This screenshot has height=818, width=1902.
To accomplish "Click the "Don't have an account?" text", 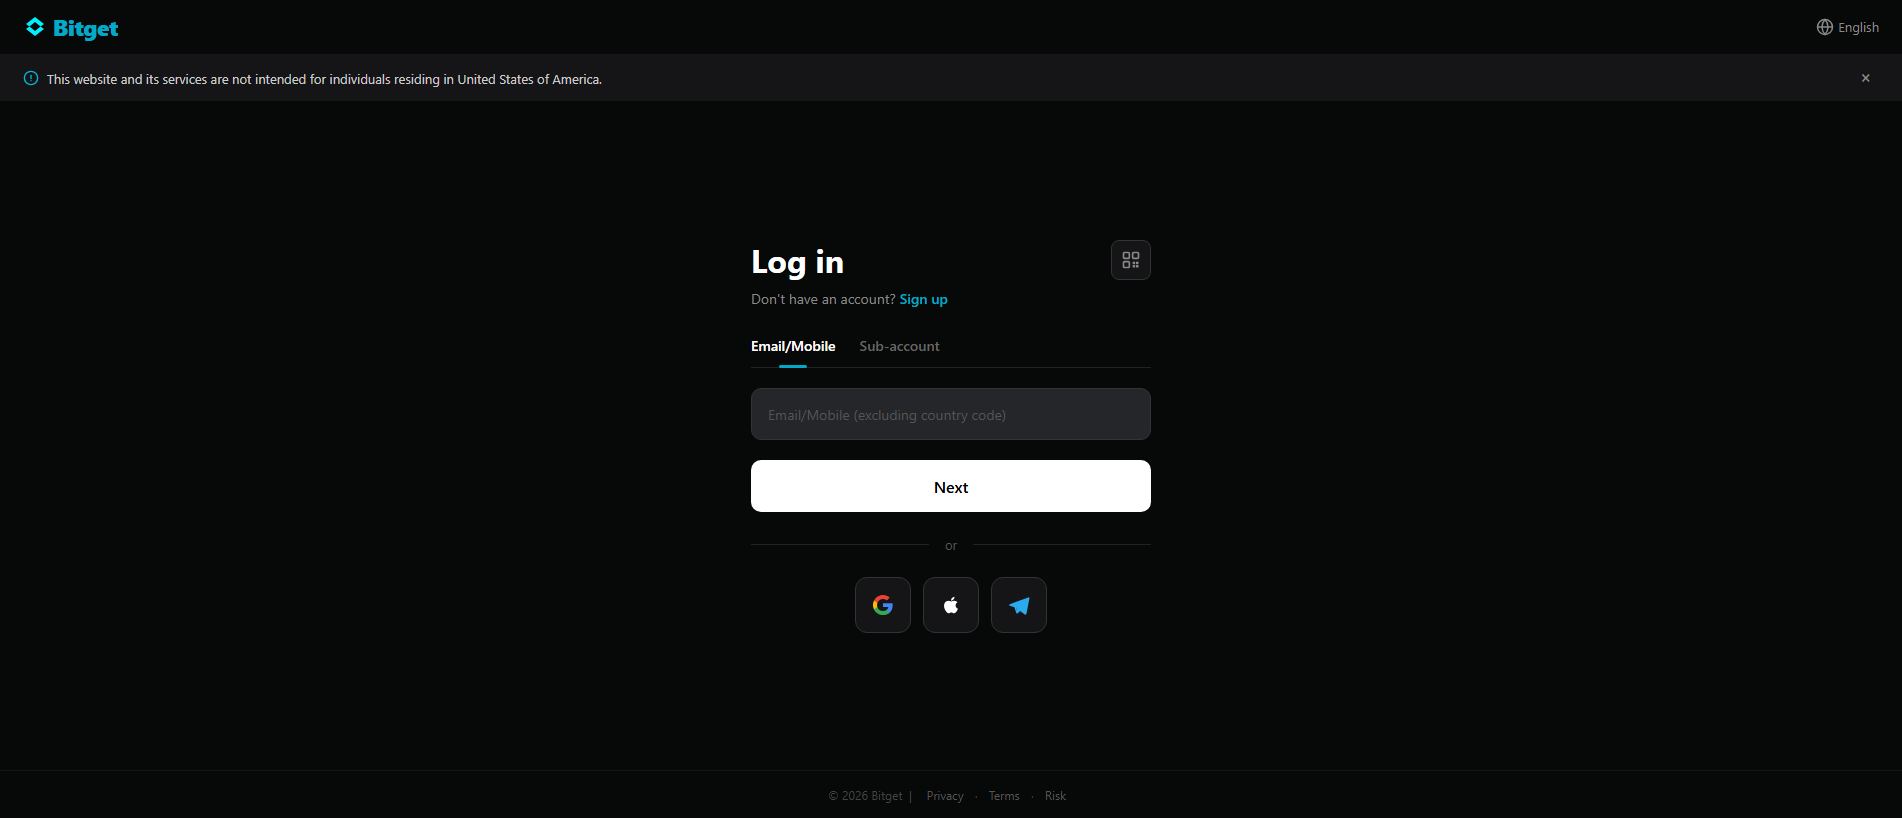I will pos(823,299).
